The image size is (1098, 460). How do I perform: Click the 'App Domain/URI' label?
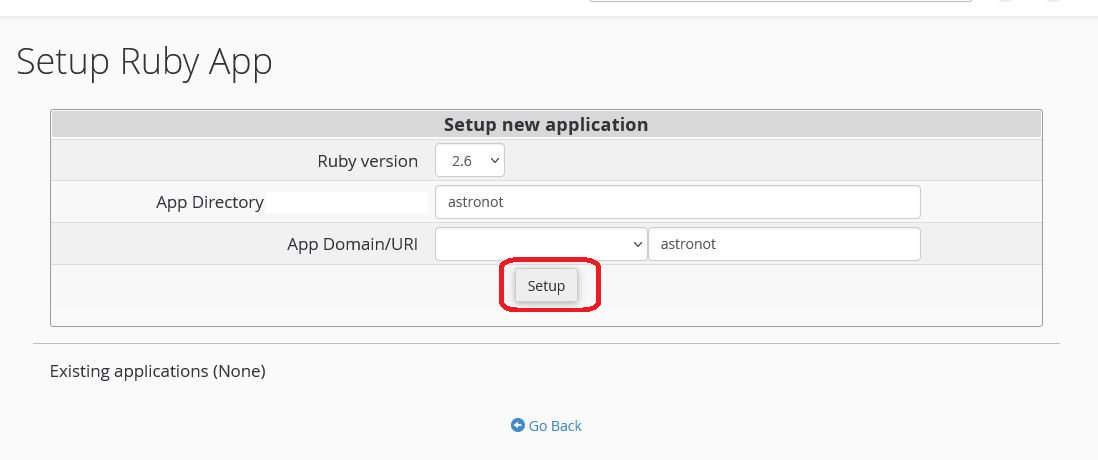(352, 244)
